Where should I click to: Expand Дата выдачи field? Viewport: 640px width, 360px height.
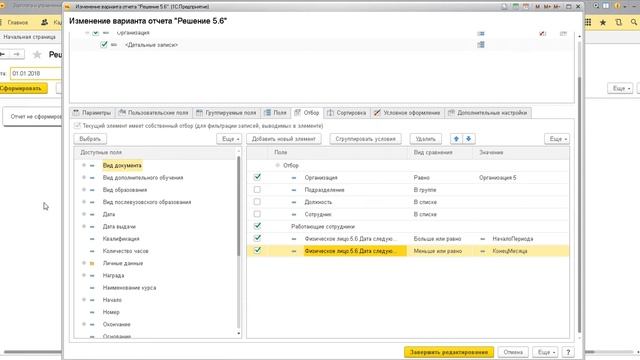point(84,227)
